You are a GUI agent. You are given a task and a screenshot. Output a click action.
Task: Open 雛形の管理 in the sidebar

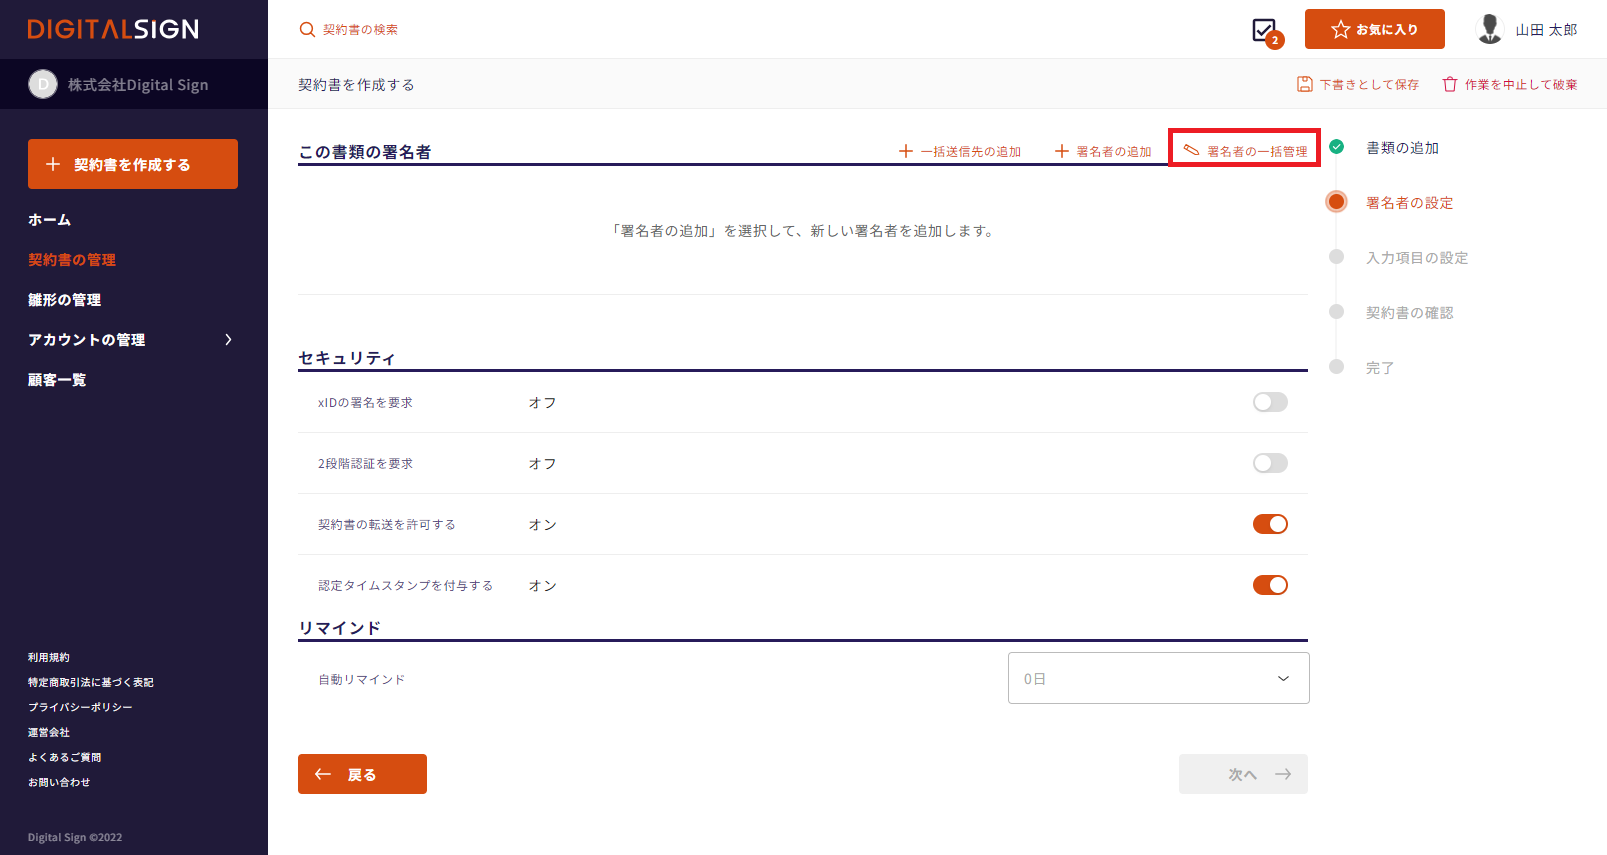64,300
